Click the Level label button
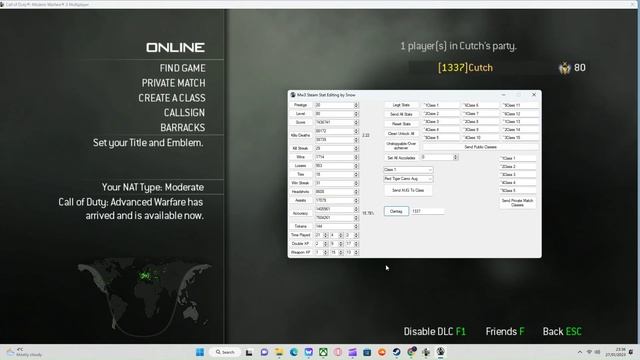This screenshot has height=360, width=640. click(x=300, y=114)
